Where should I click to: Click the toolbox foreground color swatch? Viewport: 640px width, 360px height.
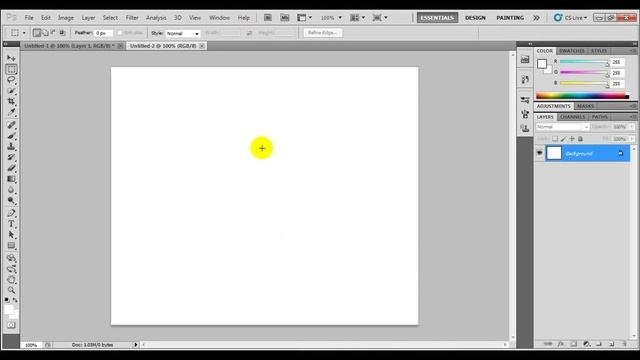[8, 309]
